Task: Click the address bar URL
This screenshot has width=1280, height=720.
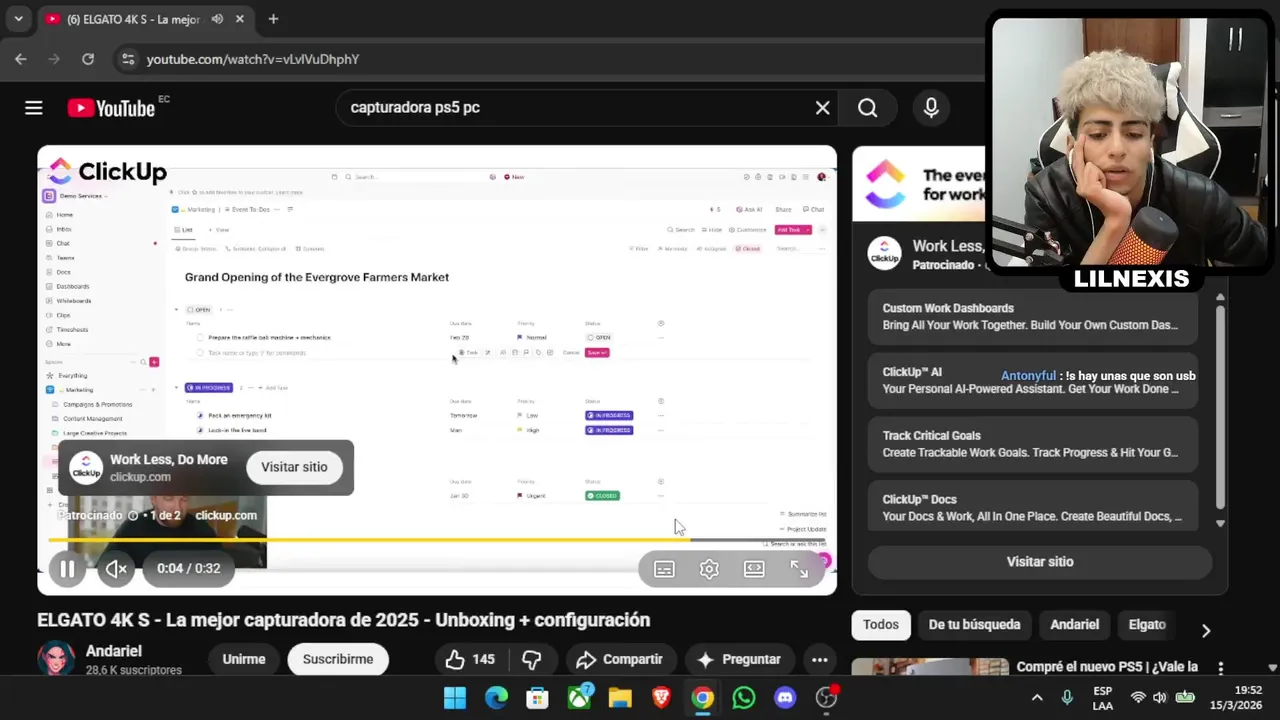Action: coord(253,60)
